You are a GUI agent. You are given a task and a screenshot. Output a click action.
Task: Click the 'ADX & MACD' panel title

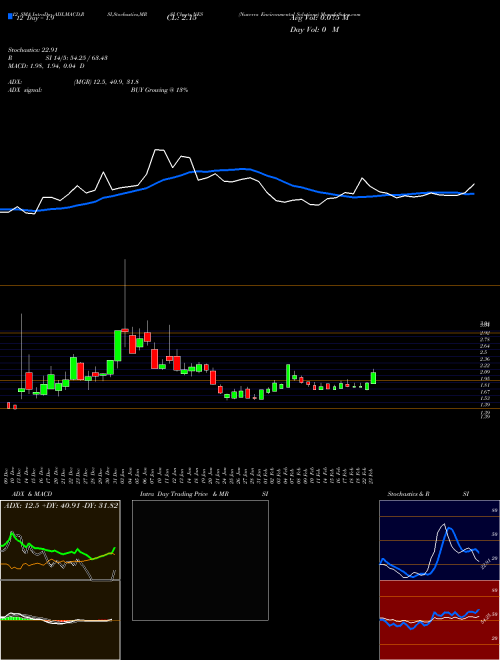(32, 494)
